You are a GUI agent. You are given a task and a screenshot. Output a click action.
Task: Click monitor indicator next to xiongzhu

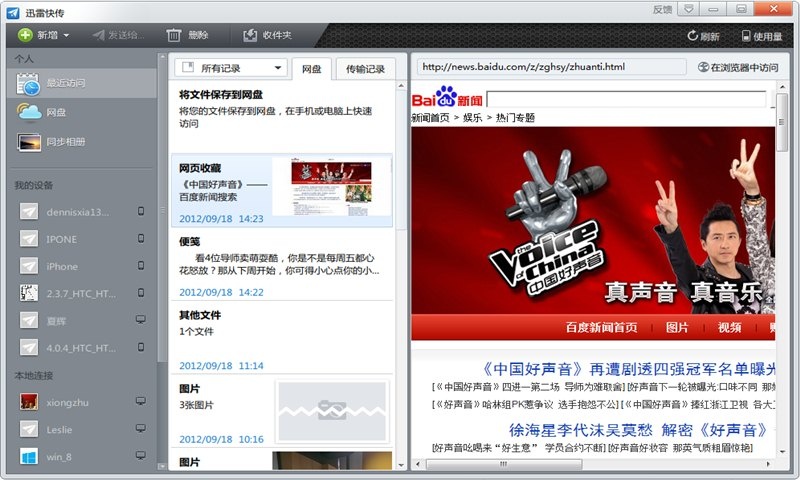141,401
